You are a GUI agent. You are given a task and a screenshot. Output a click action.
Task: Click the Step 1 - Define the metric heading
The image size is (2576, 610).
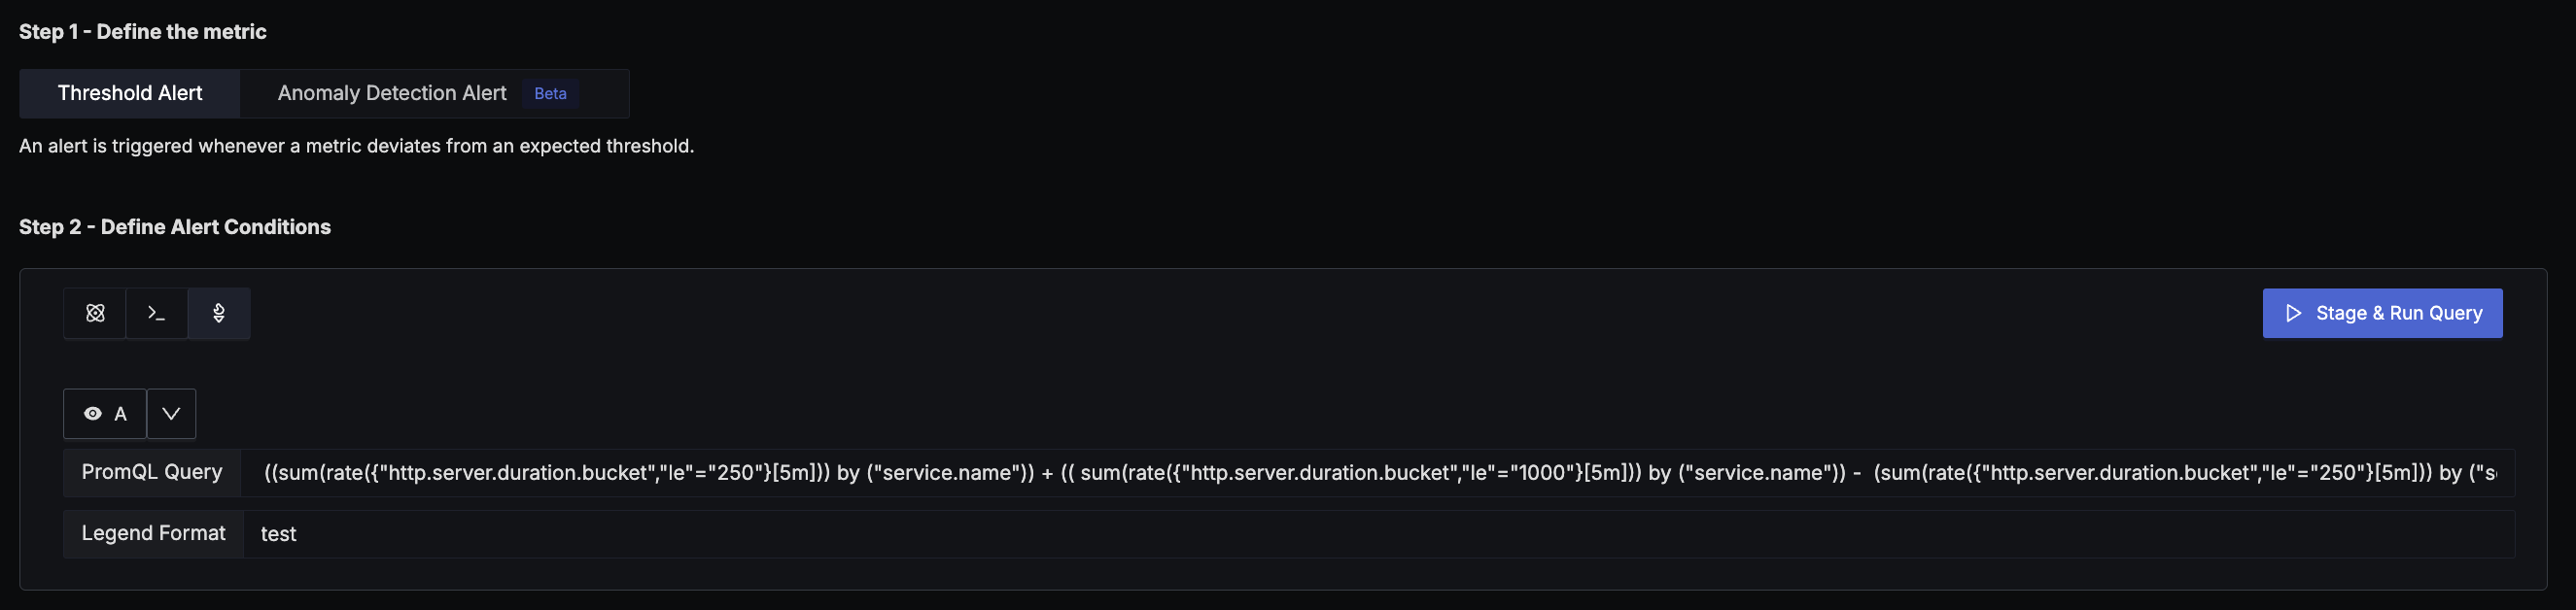pyautogui.click(x=143, y=32)
